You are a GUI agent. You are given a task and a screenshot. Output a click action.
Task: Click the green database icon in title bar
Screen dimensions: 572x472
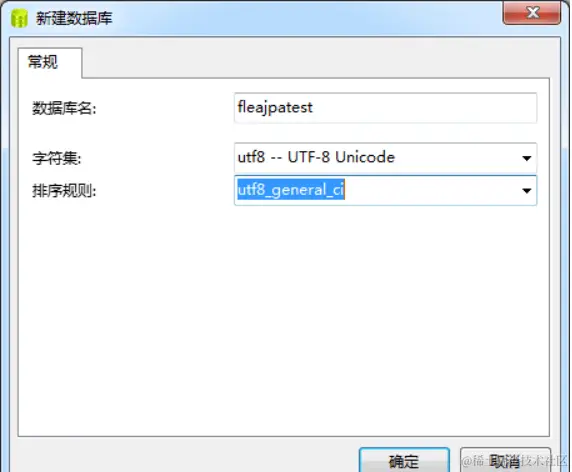coord(19,18)
